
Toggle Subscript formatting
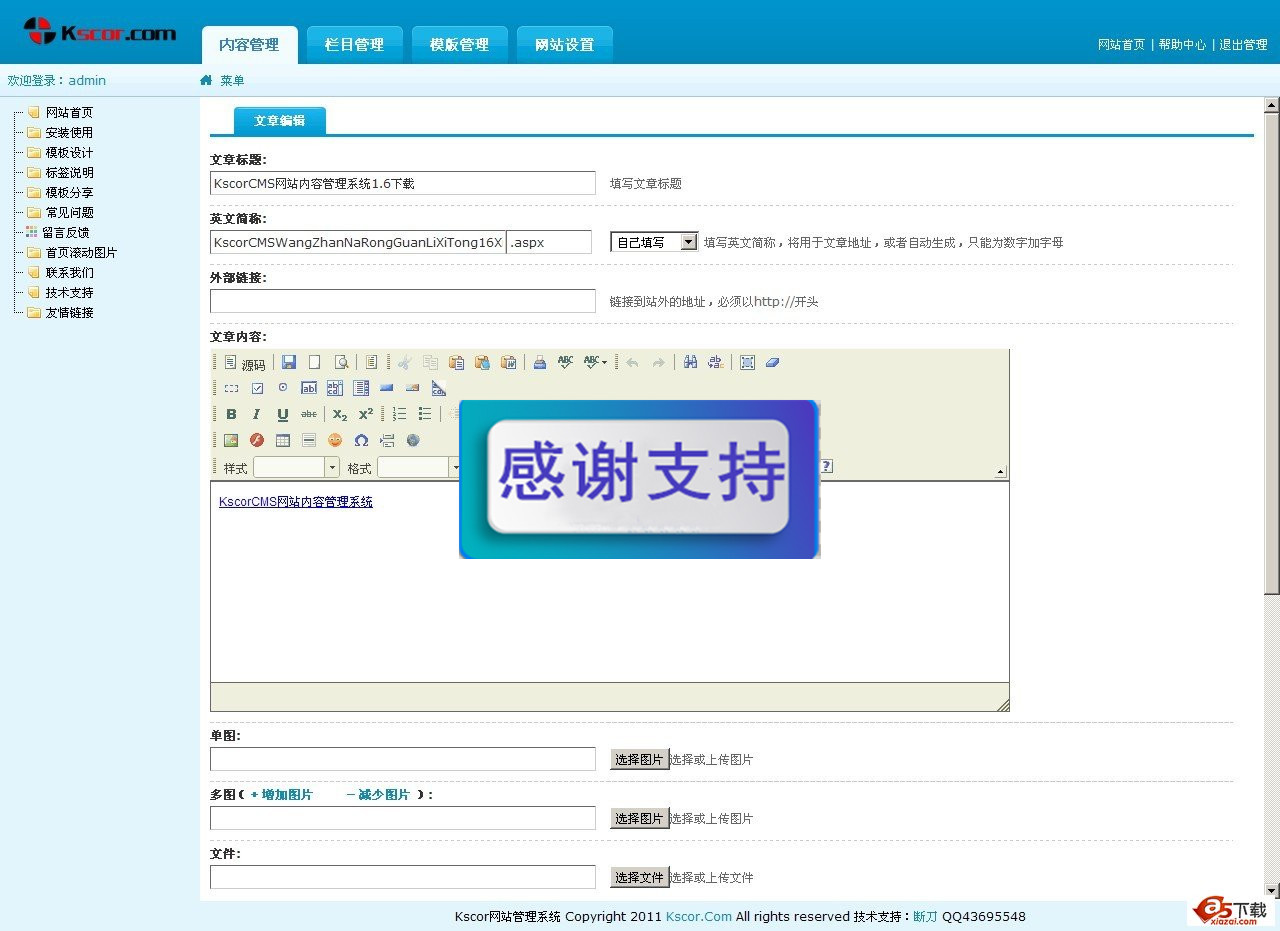click(x=340, y=414)
